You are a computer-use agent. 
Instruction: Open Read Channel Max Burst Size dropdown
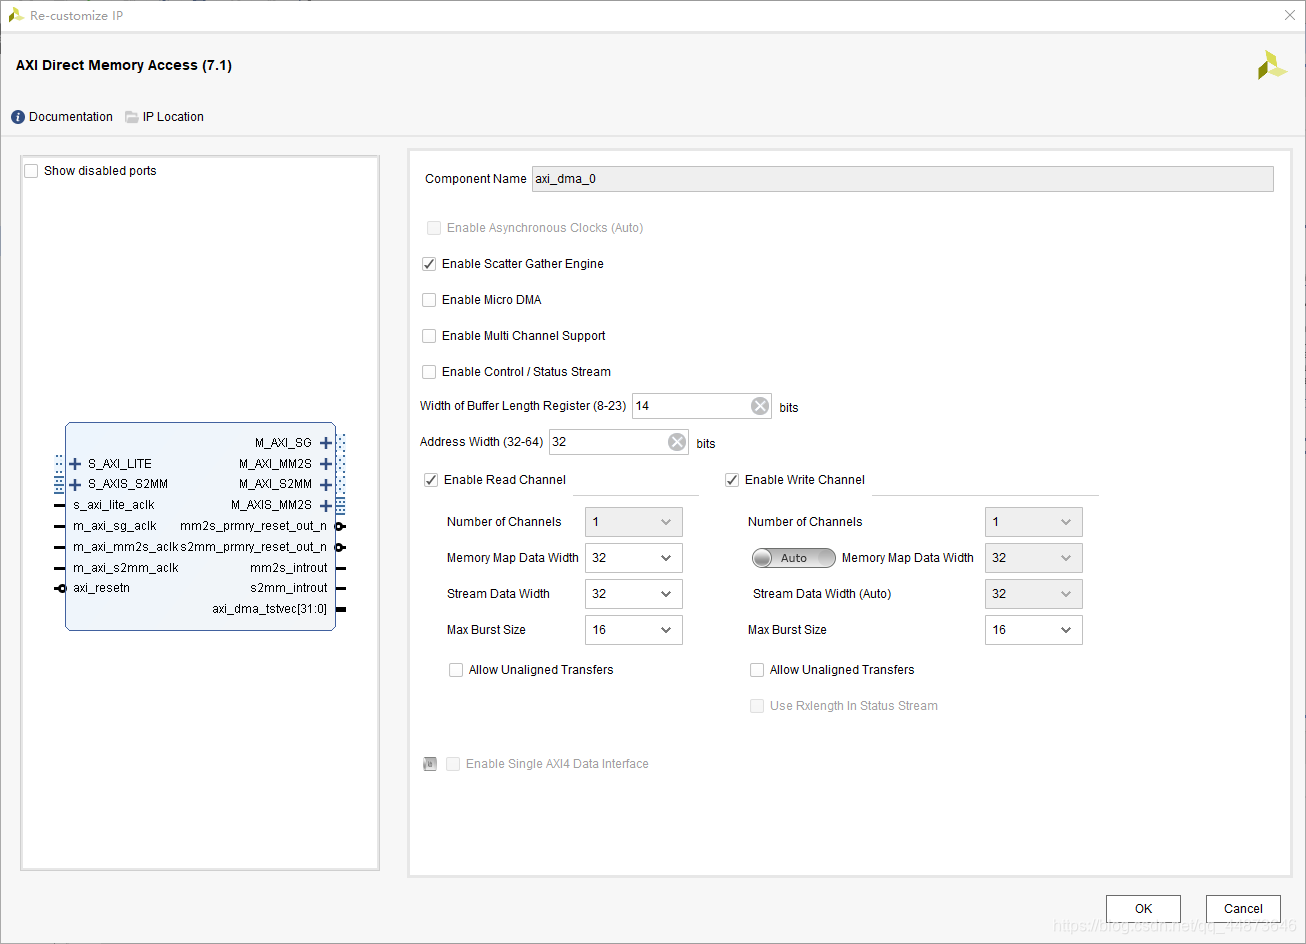(x=634, y=630)
